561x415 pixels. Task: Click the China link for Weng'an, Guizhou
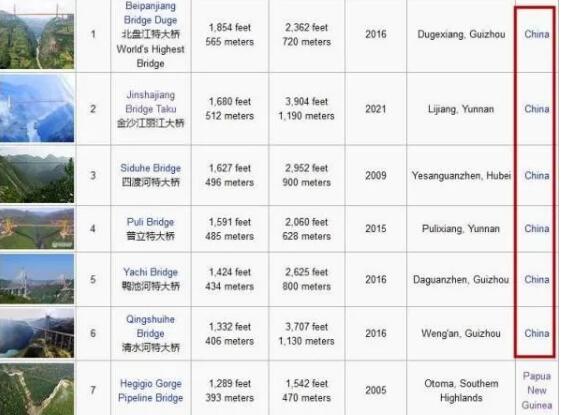[536, 333]
